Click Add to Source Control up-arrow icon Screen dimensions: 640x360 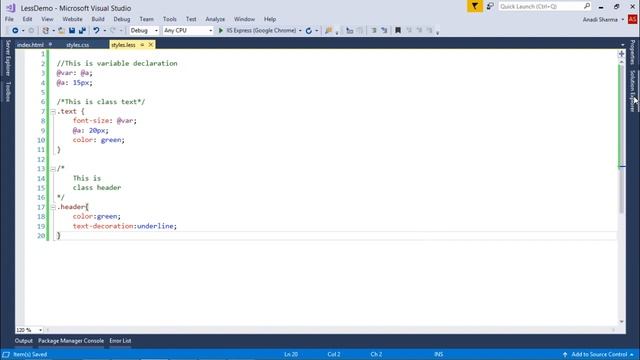[565, 354]
